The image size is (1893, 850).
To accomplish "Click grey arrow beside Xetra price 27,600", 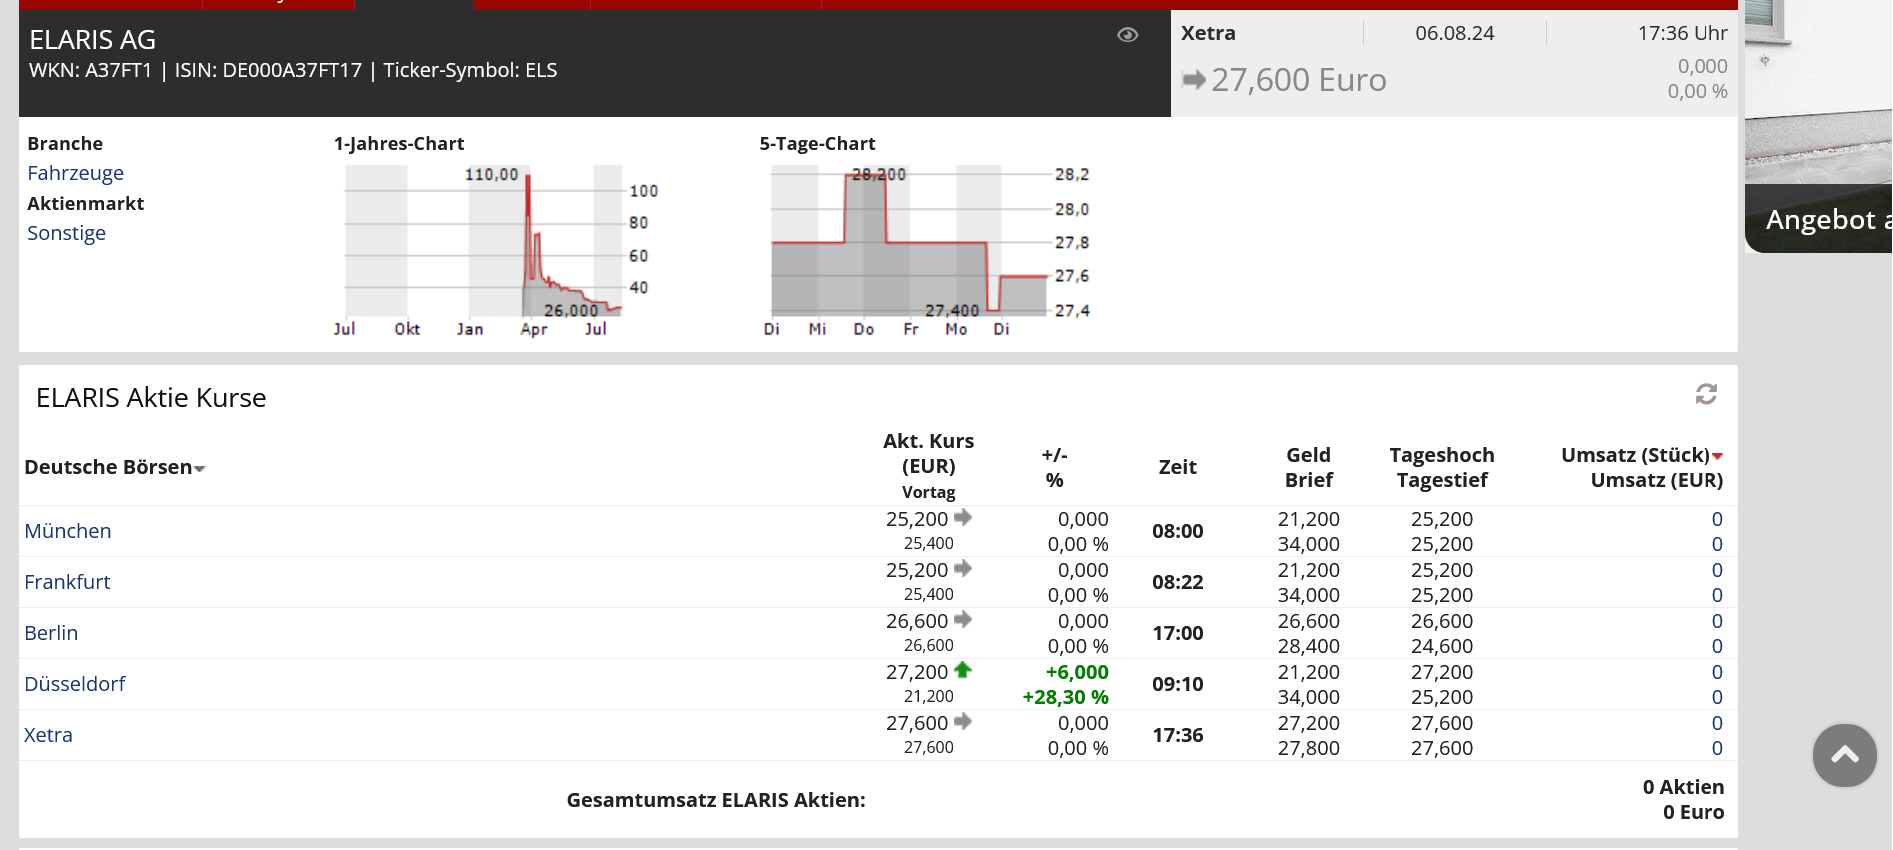I will coord(963,722).
